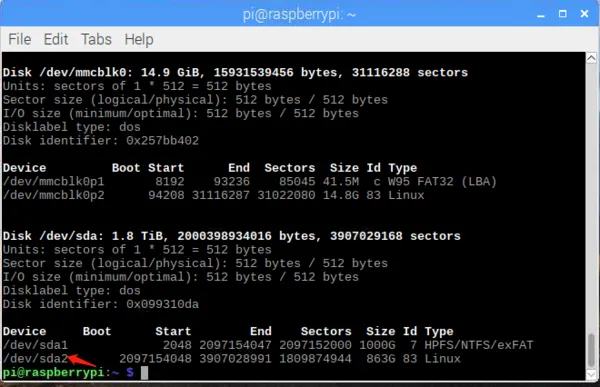Click the 863G size value
Screen dimensions: 600x387
[381, 359]
